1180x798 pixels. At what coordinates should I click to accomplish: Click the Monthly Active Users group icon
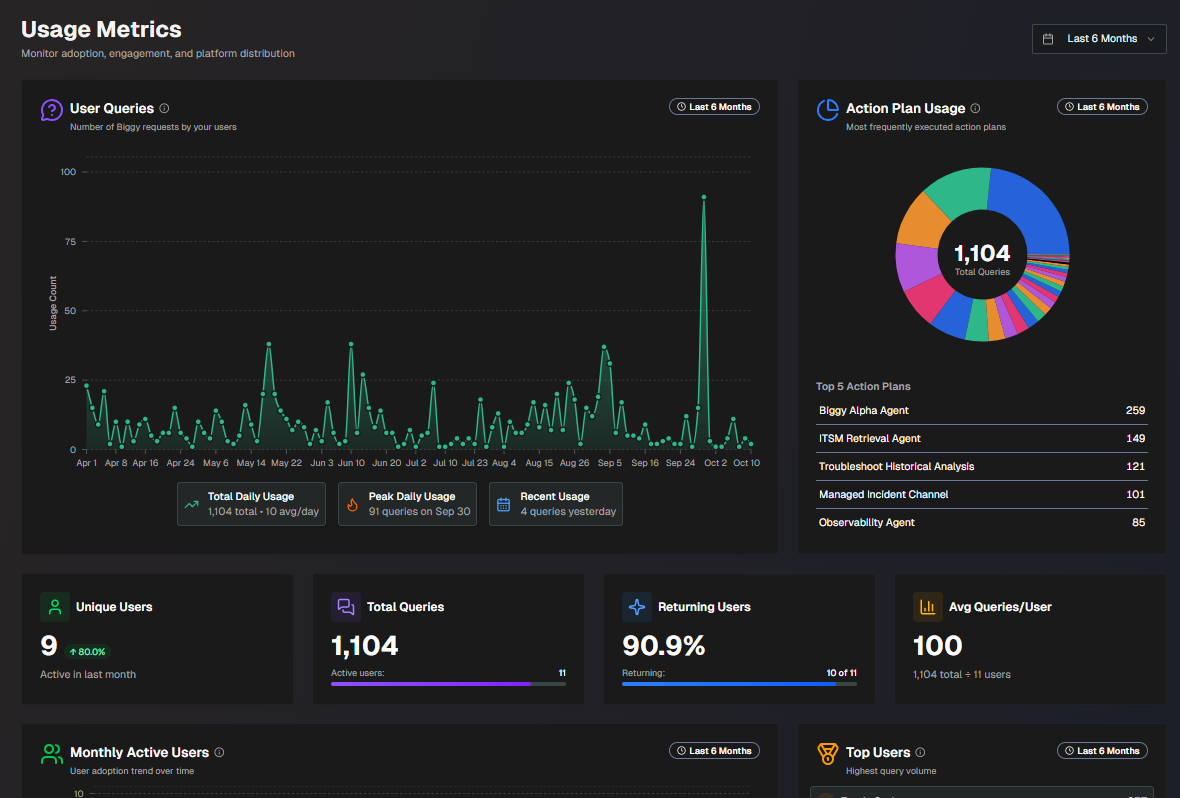coord(51,753)
